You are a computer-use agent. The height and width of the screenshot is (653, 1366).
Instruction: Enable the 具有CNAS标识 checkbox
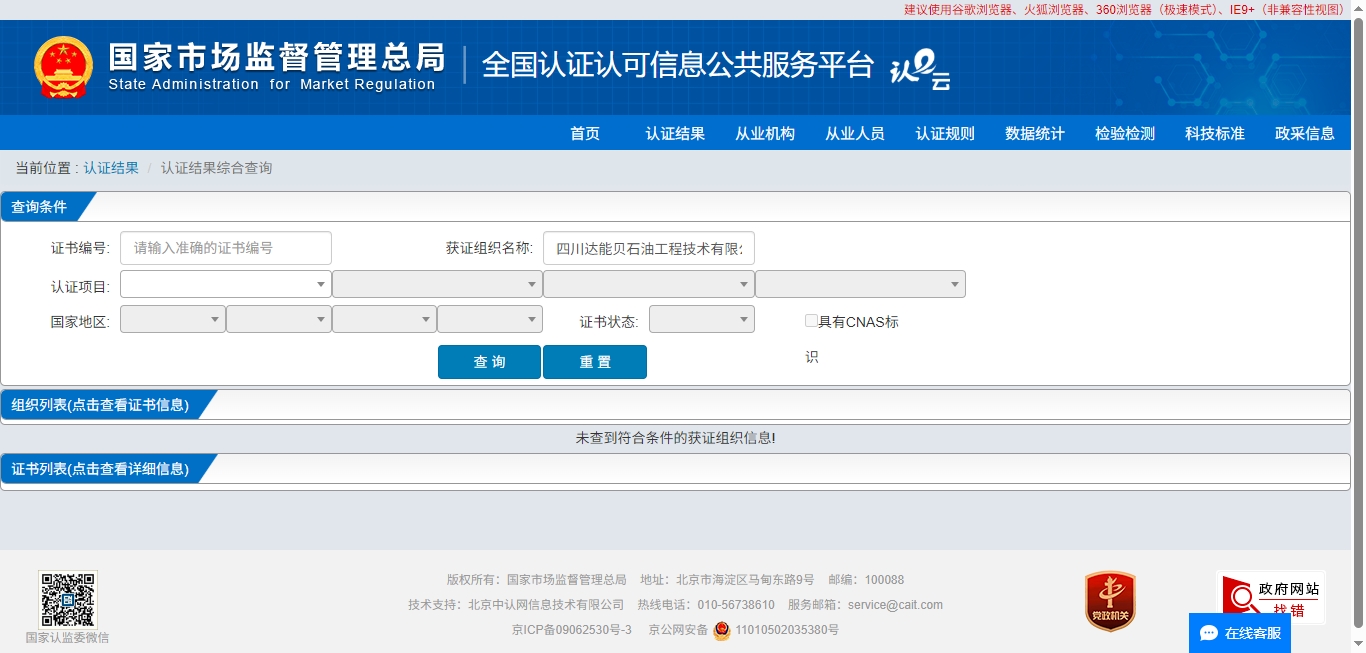(x=811, y=321)
